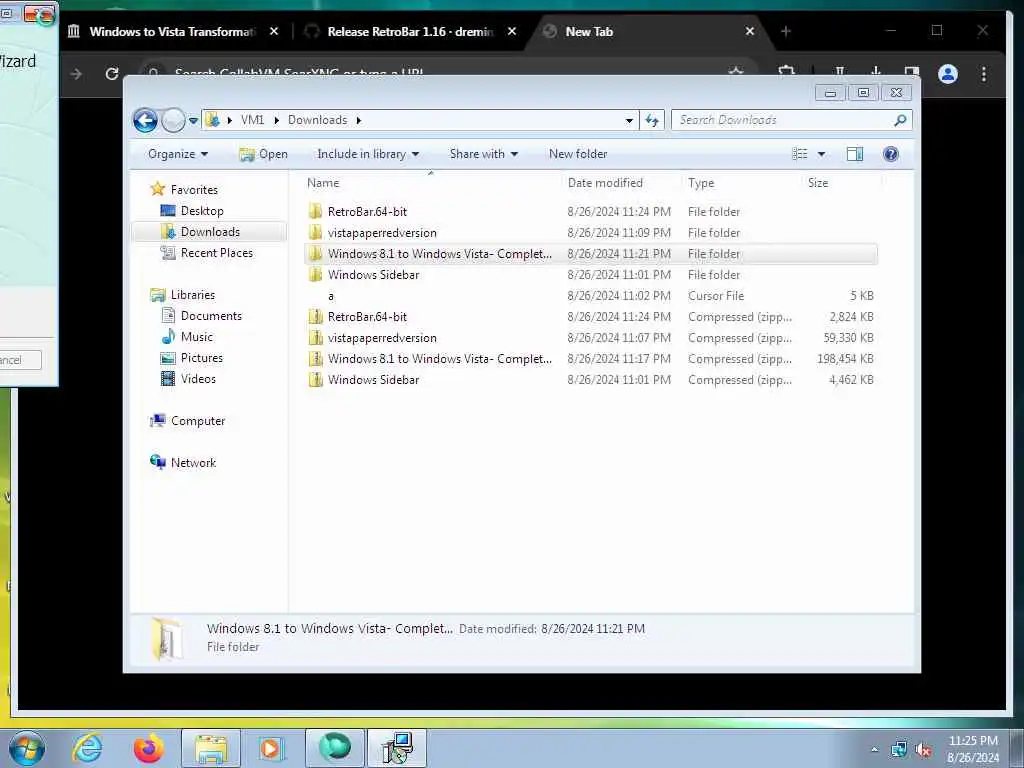Select the Pictures library
The width and height of the screenshot is (1024, 768).
pyautogui.click(x=201, y=358)
